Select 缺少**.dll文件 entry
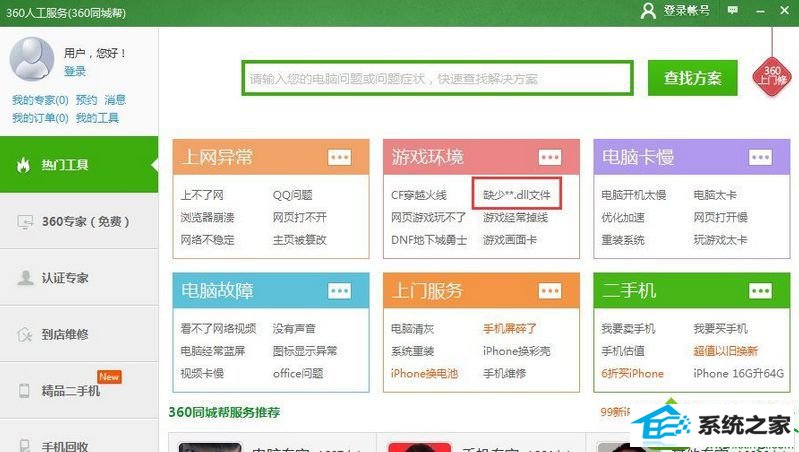The width and height of the screenshot is (799, 452). [517, 195]
